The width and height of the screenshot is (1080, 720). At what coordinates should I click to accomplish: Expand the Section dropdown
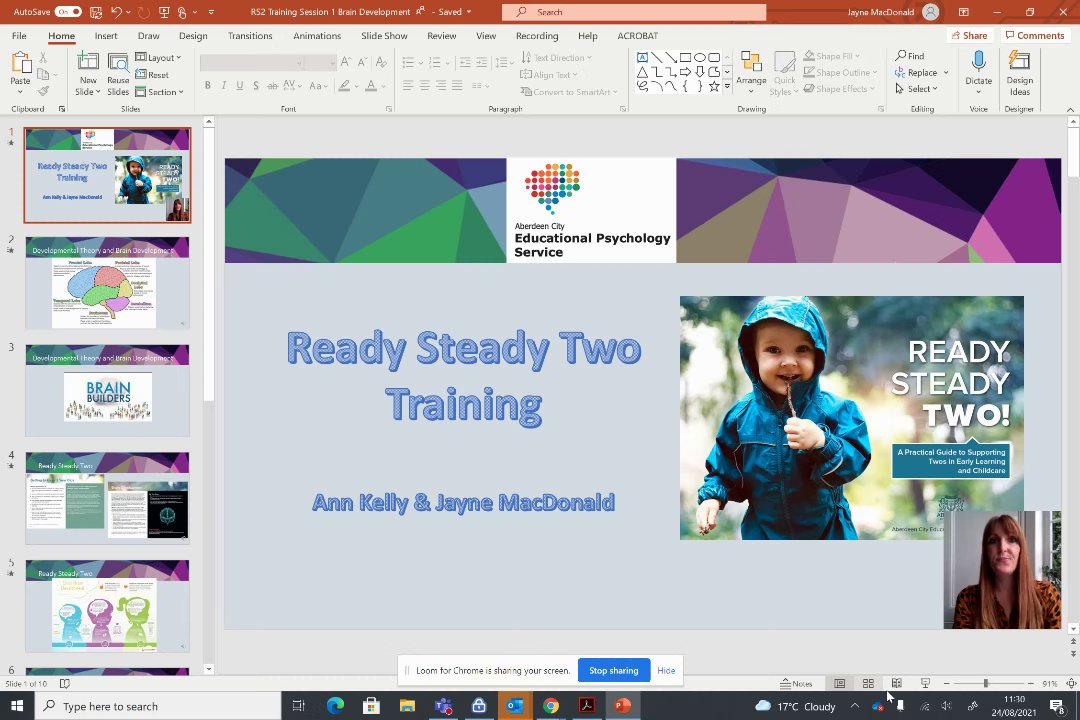click(x=160, y=92)
